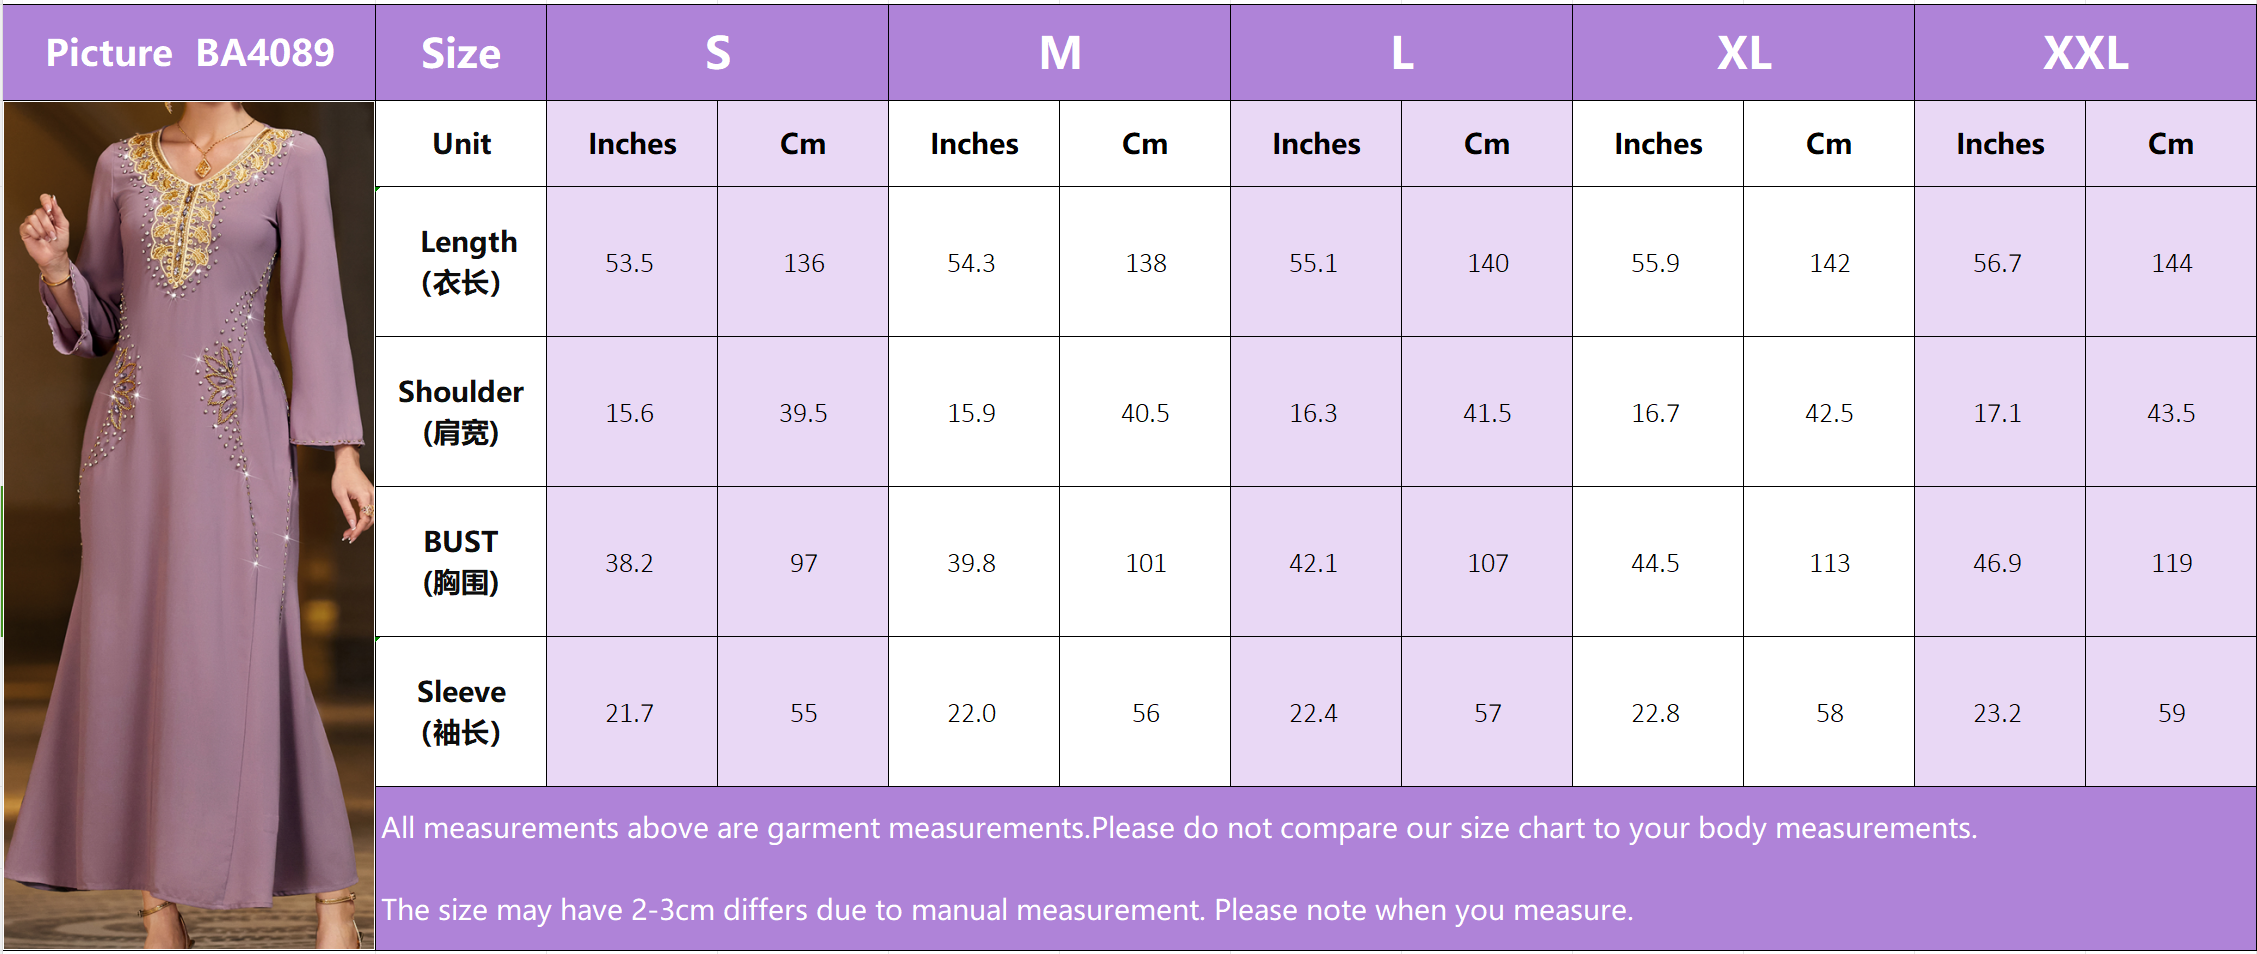Click the 2-3cm manual measurement note
Screen dimensions: 2257x954
coord(1007,910)
